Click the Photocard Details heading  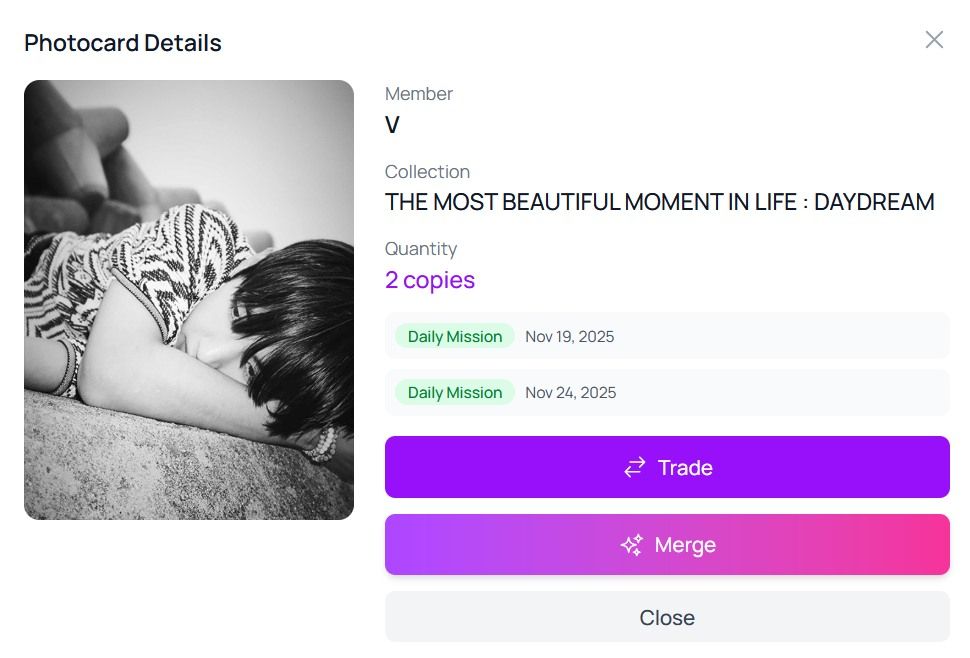pyautogui.click(x=123, y=43)
